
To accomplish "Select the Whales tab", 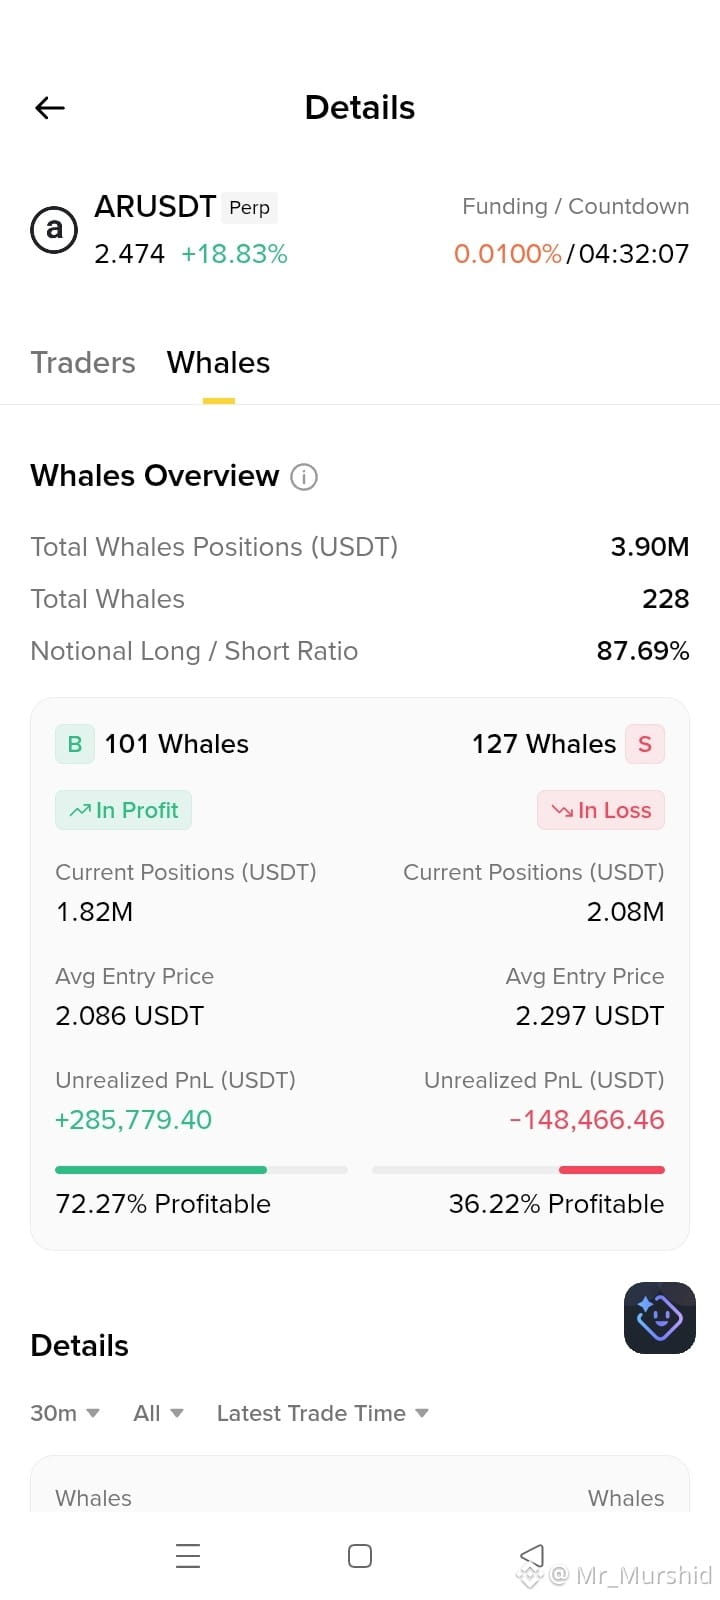I will (x=218, y=362).
